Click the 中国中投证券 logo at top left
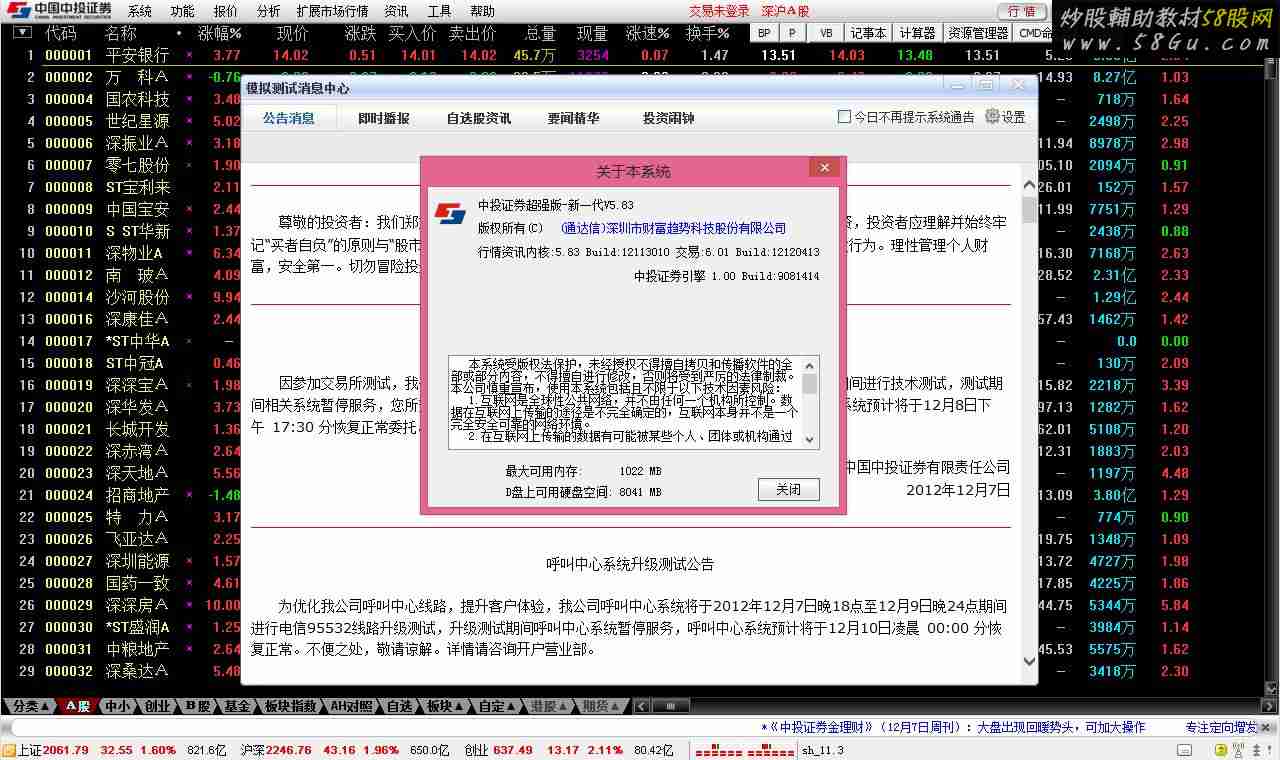Image resolution: width=1280 pixels, height=760 pixels. 58,11
